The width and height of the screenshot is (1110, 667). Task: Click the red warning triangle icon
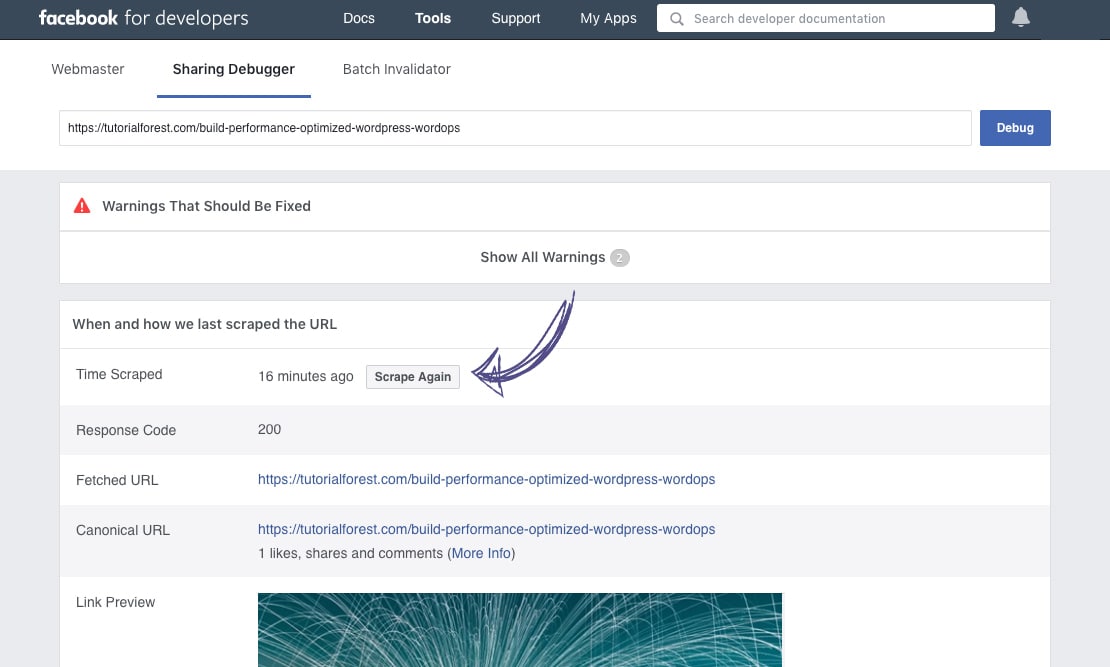tap(82, 206)
